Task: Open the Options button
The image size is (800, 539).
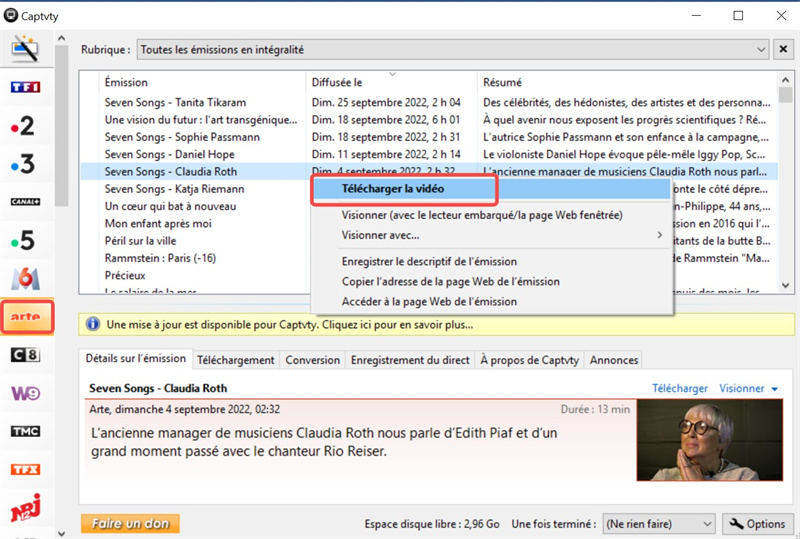Action: click(757, 524)
